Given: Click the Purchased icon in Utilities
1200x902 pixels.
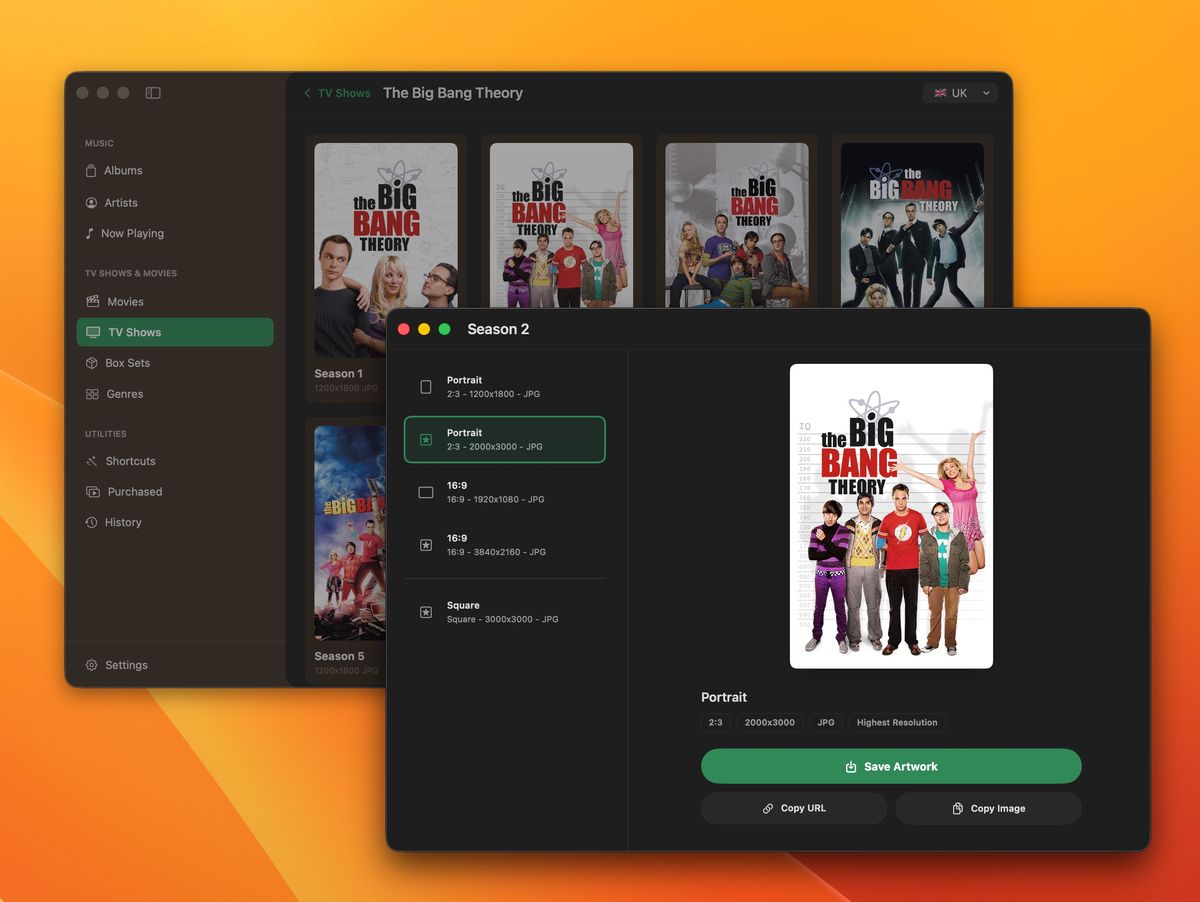Looking at the screenshot, I should pyautogui.click(x=92, y=492).
